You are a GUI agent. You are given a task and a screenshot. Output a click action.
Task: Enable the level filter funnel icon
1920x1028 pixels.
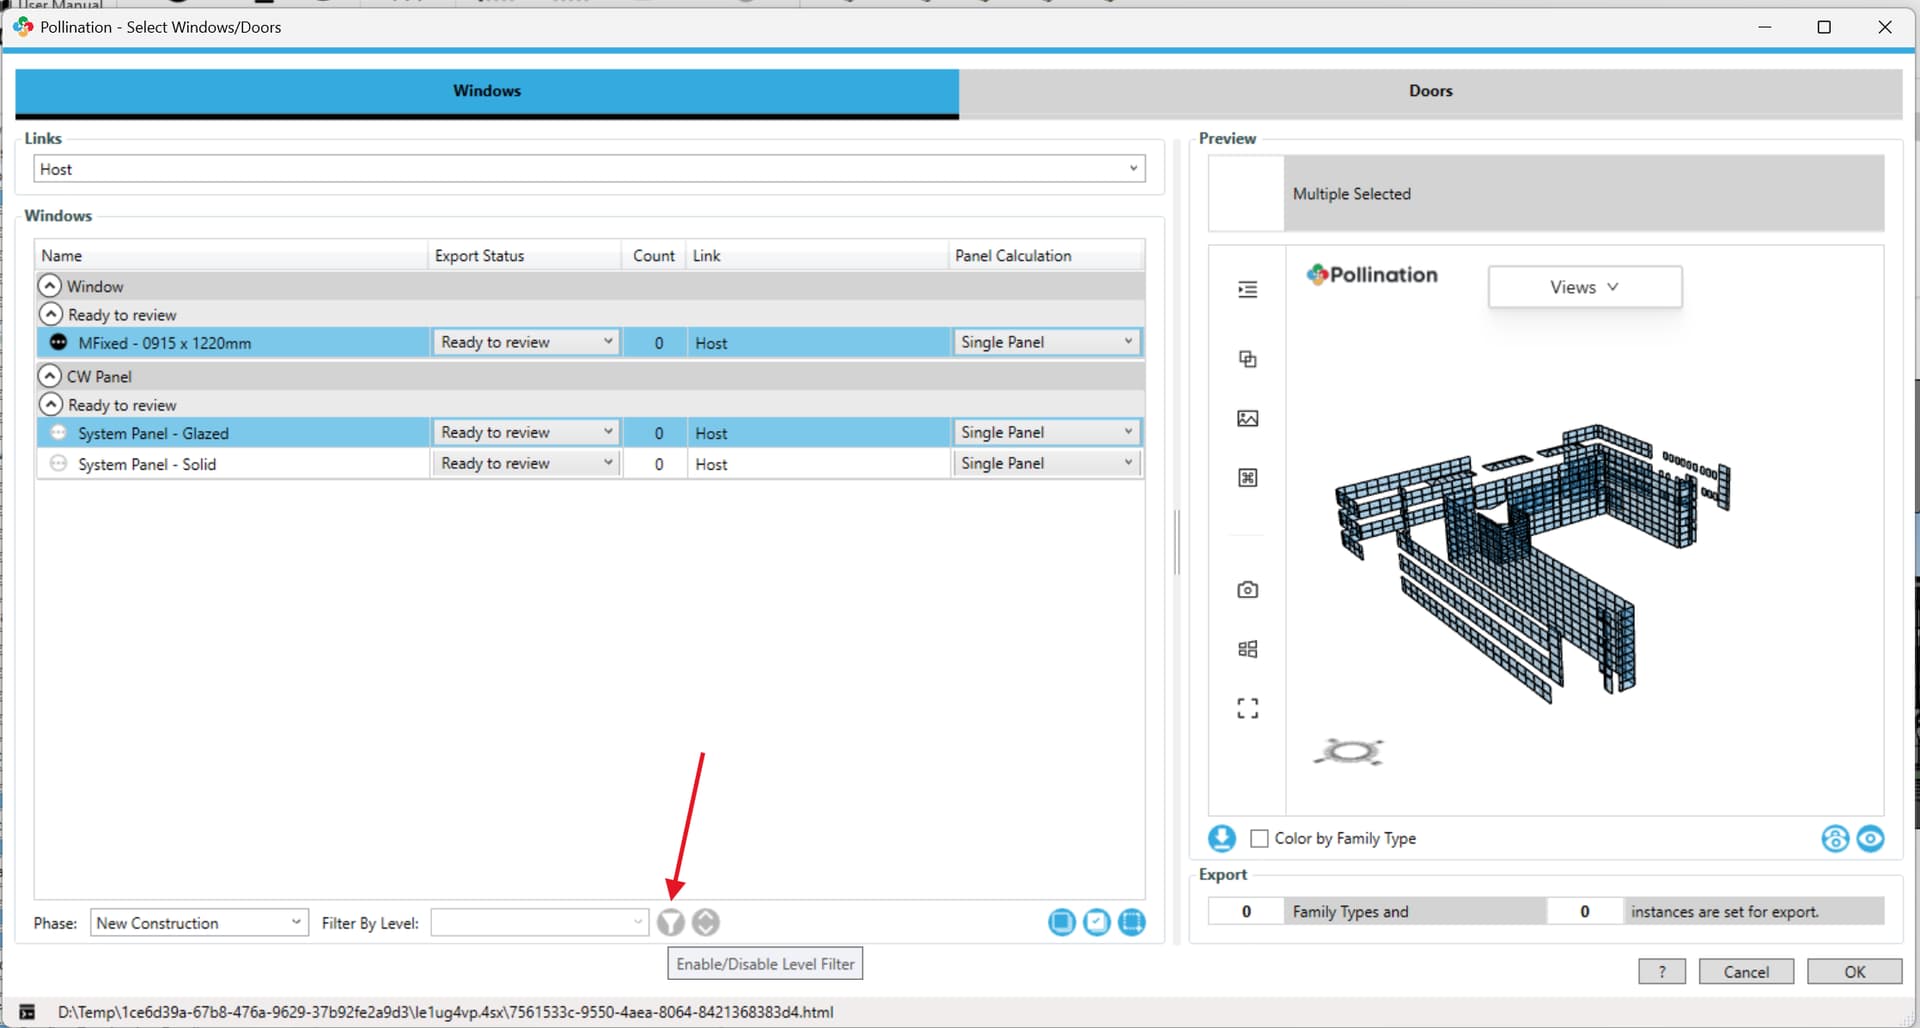[671, 922]
